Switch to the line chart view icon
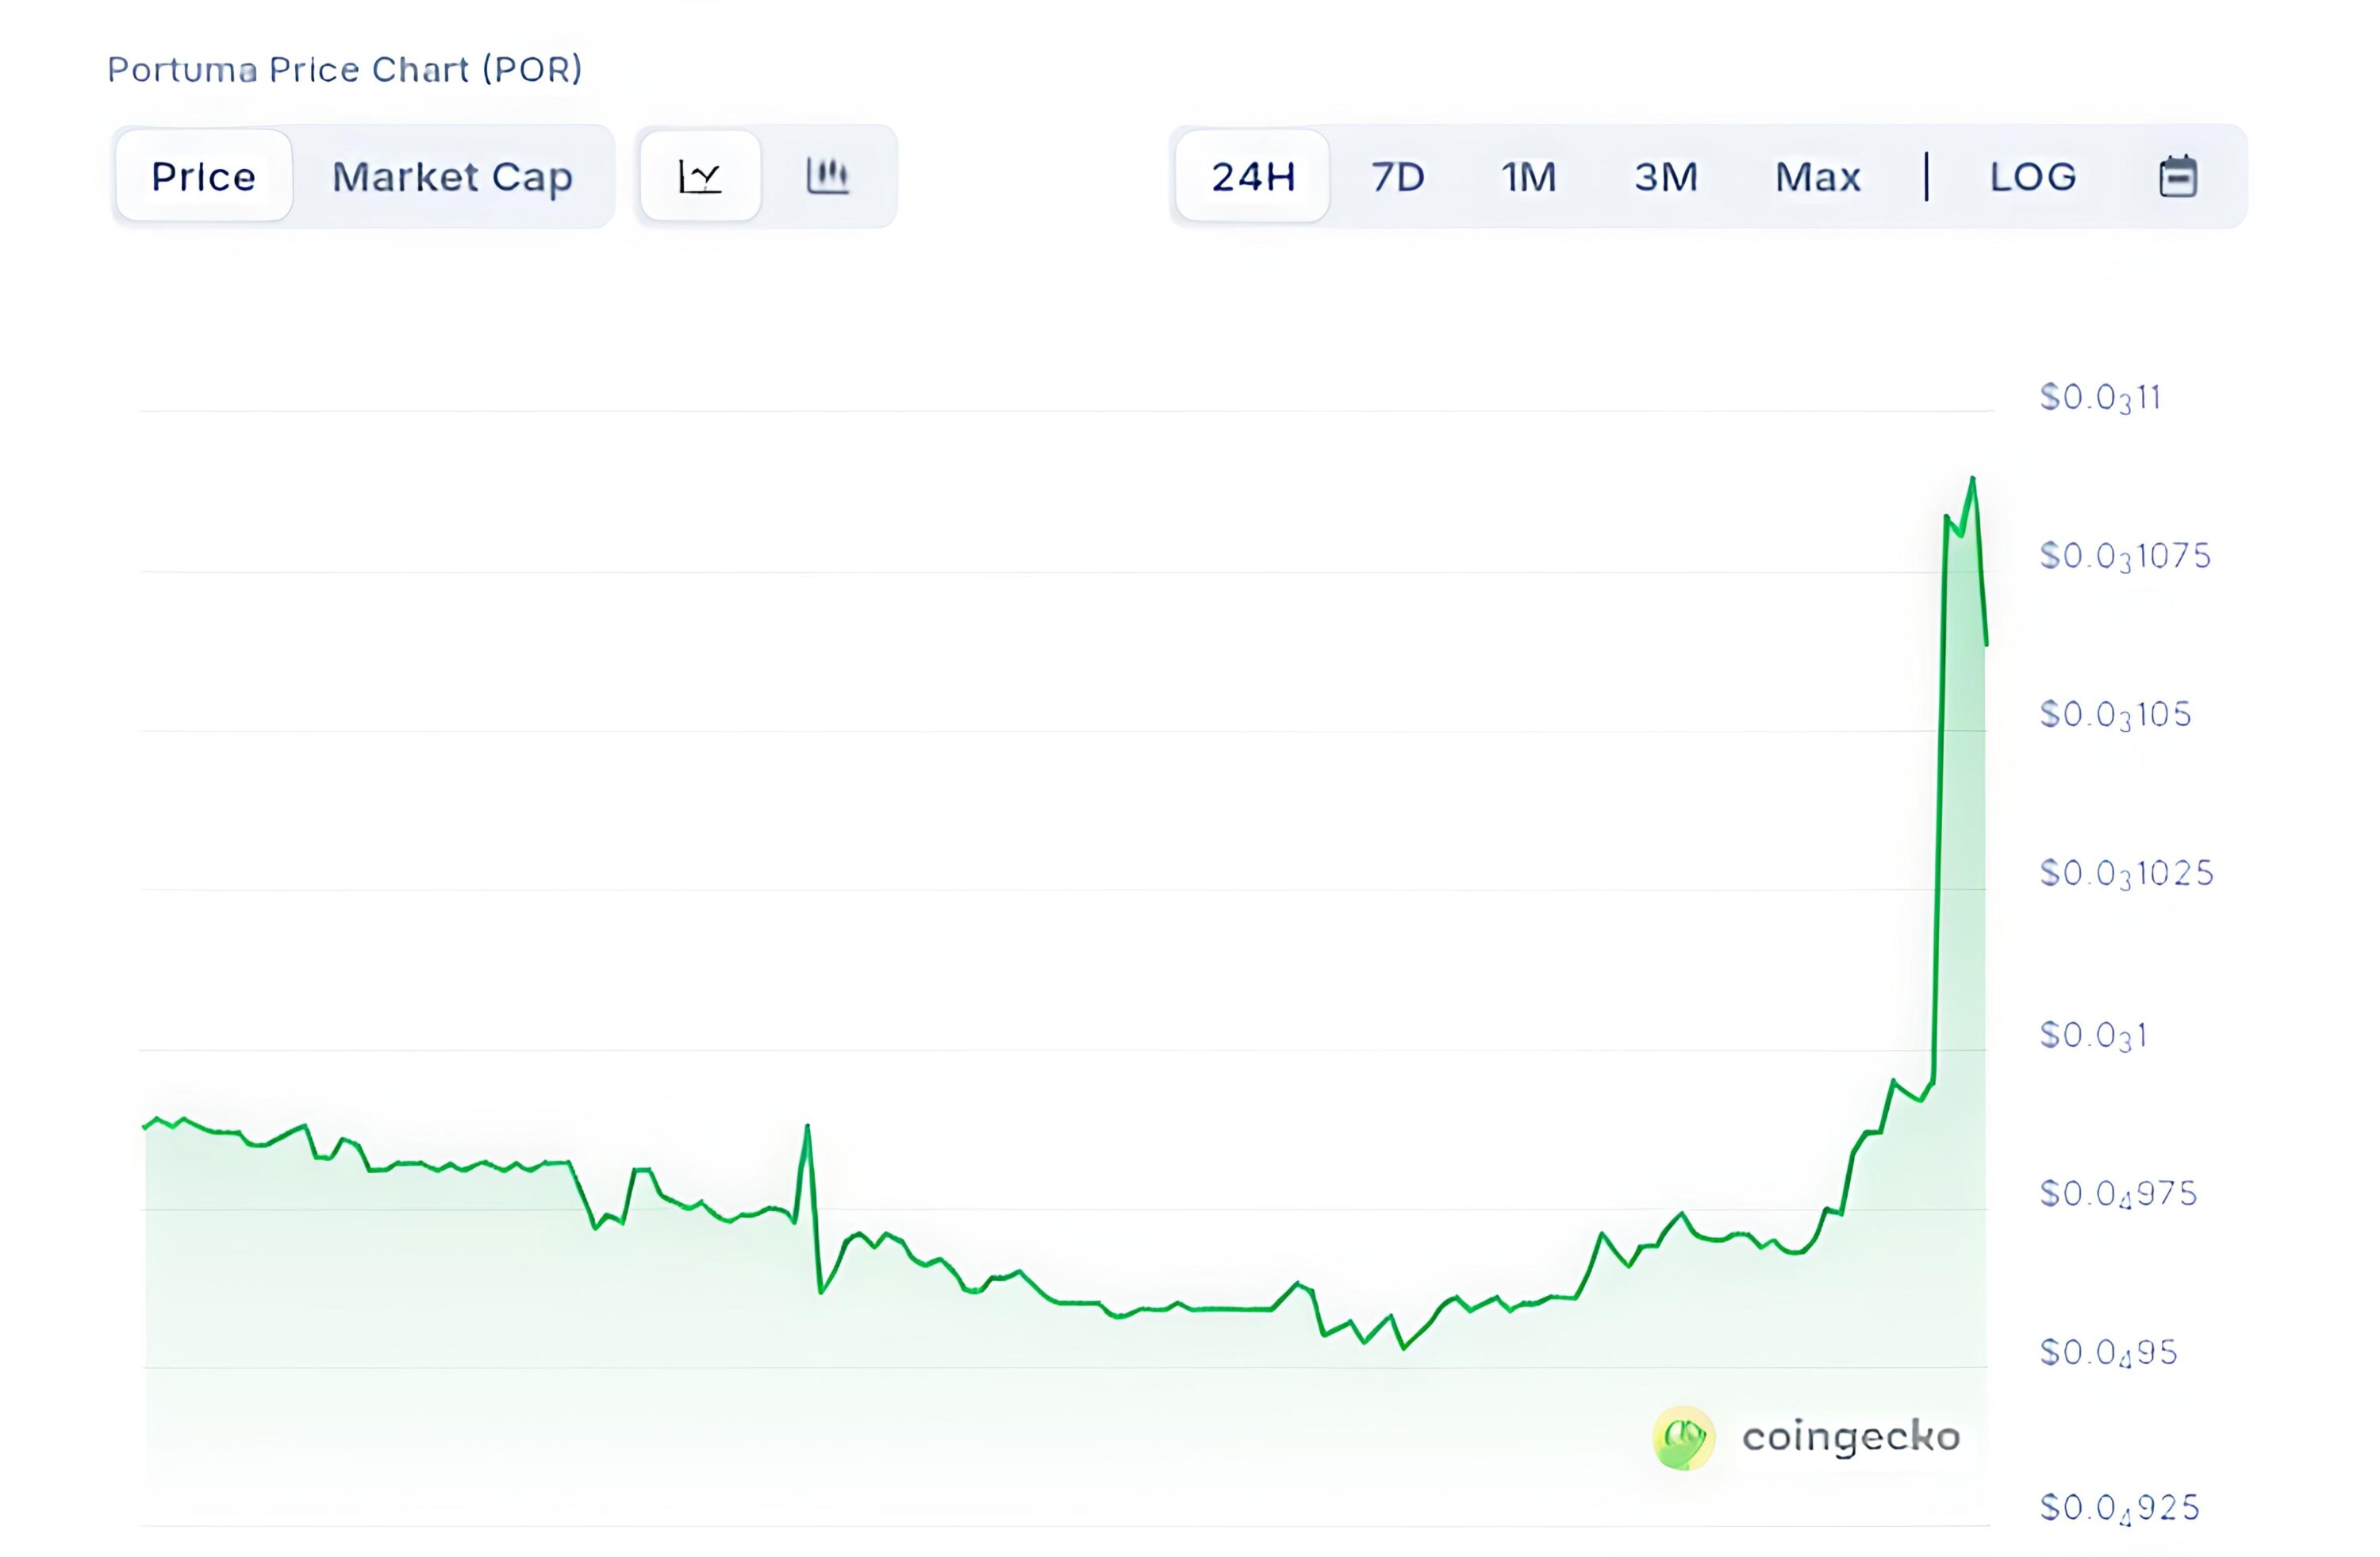The image size is (2380, 1557). (x=700, y=176)
